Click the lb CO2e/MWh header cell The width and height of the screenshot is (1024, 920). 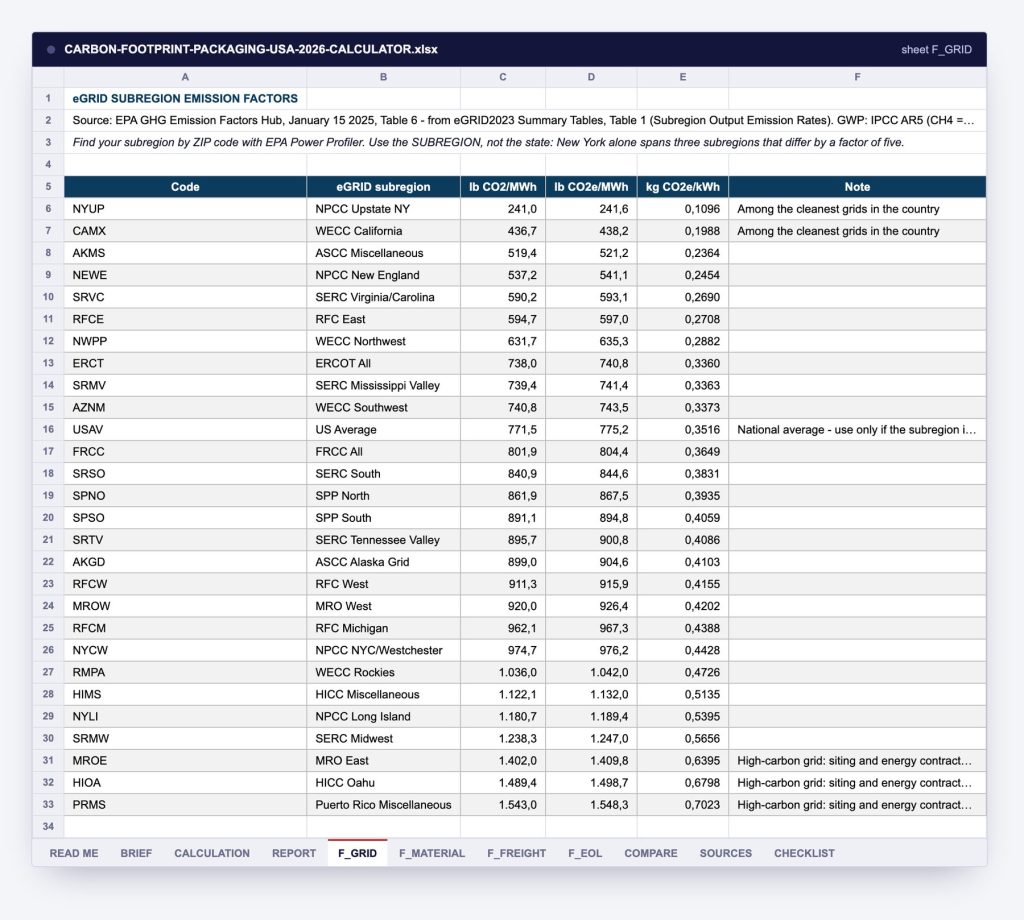point(591,187)
